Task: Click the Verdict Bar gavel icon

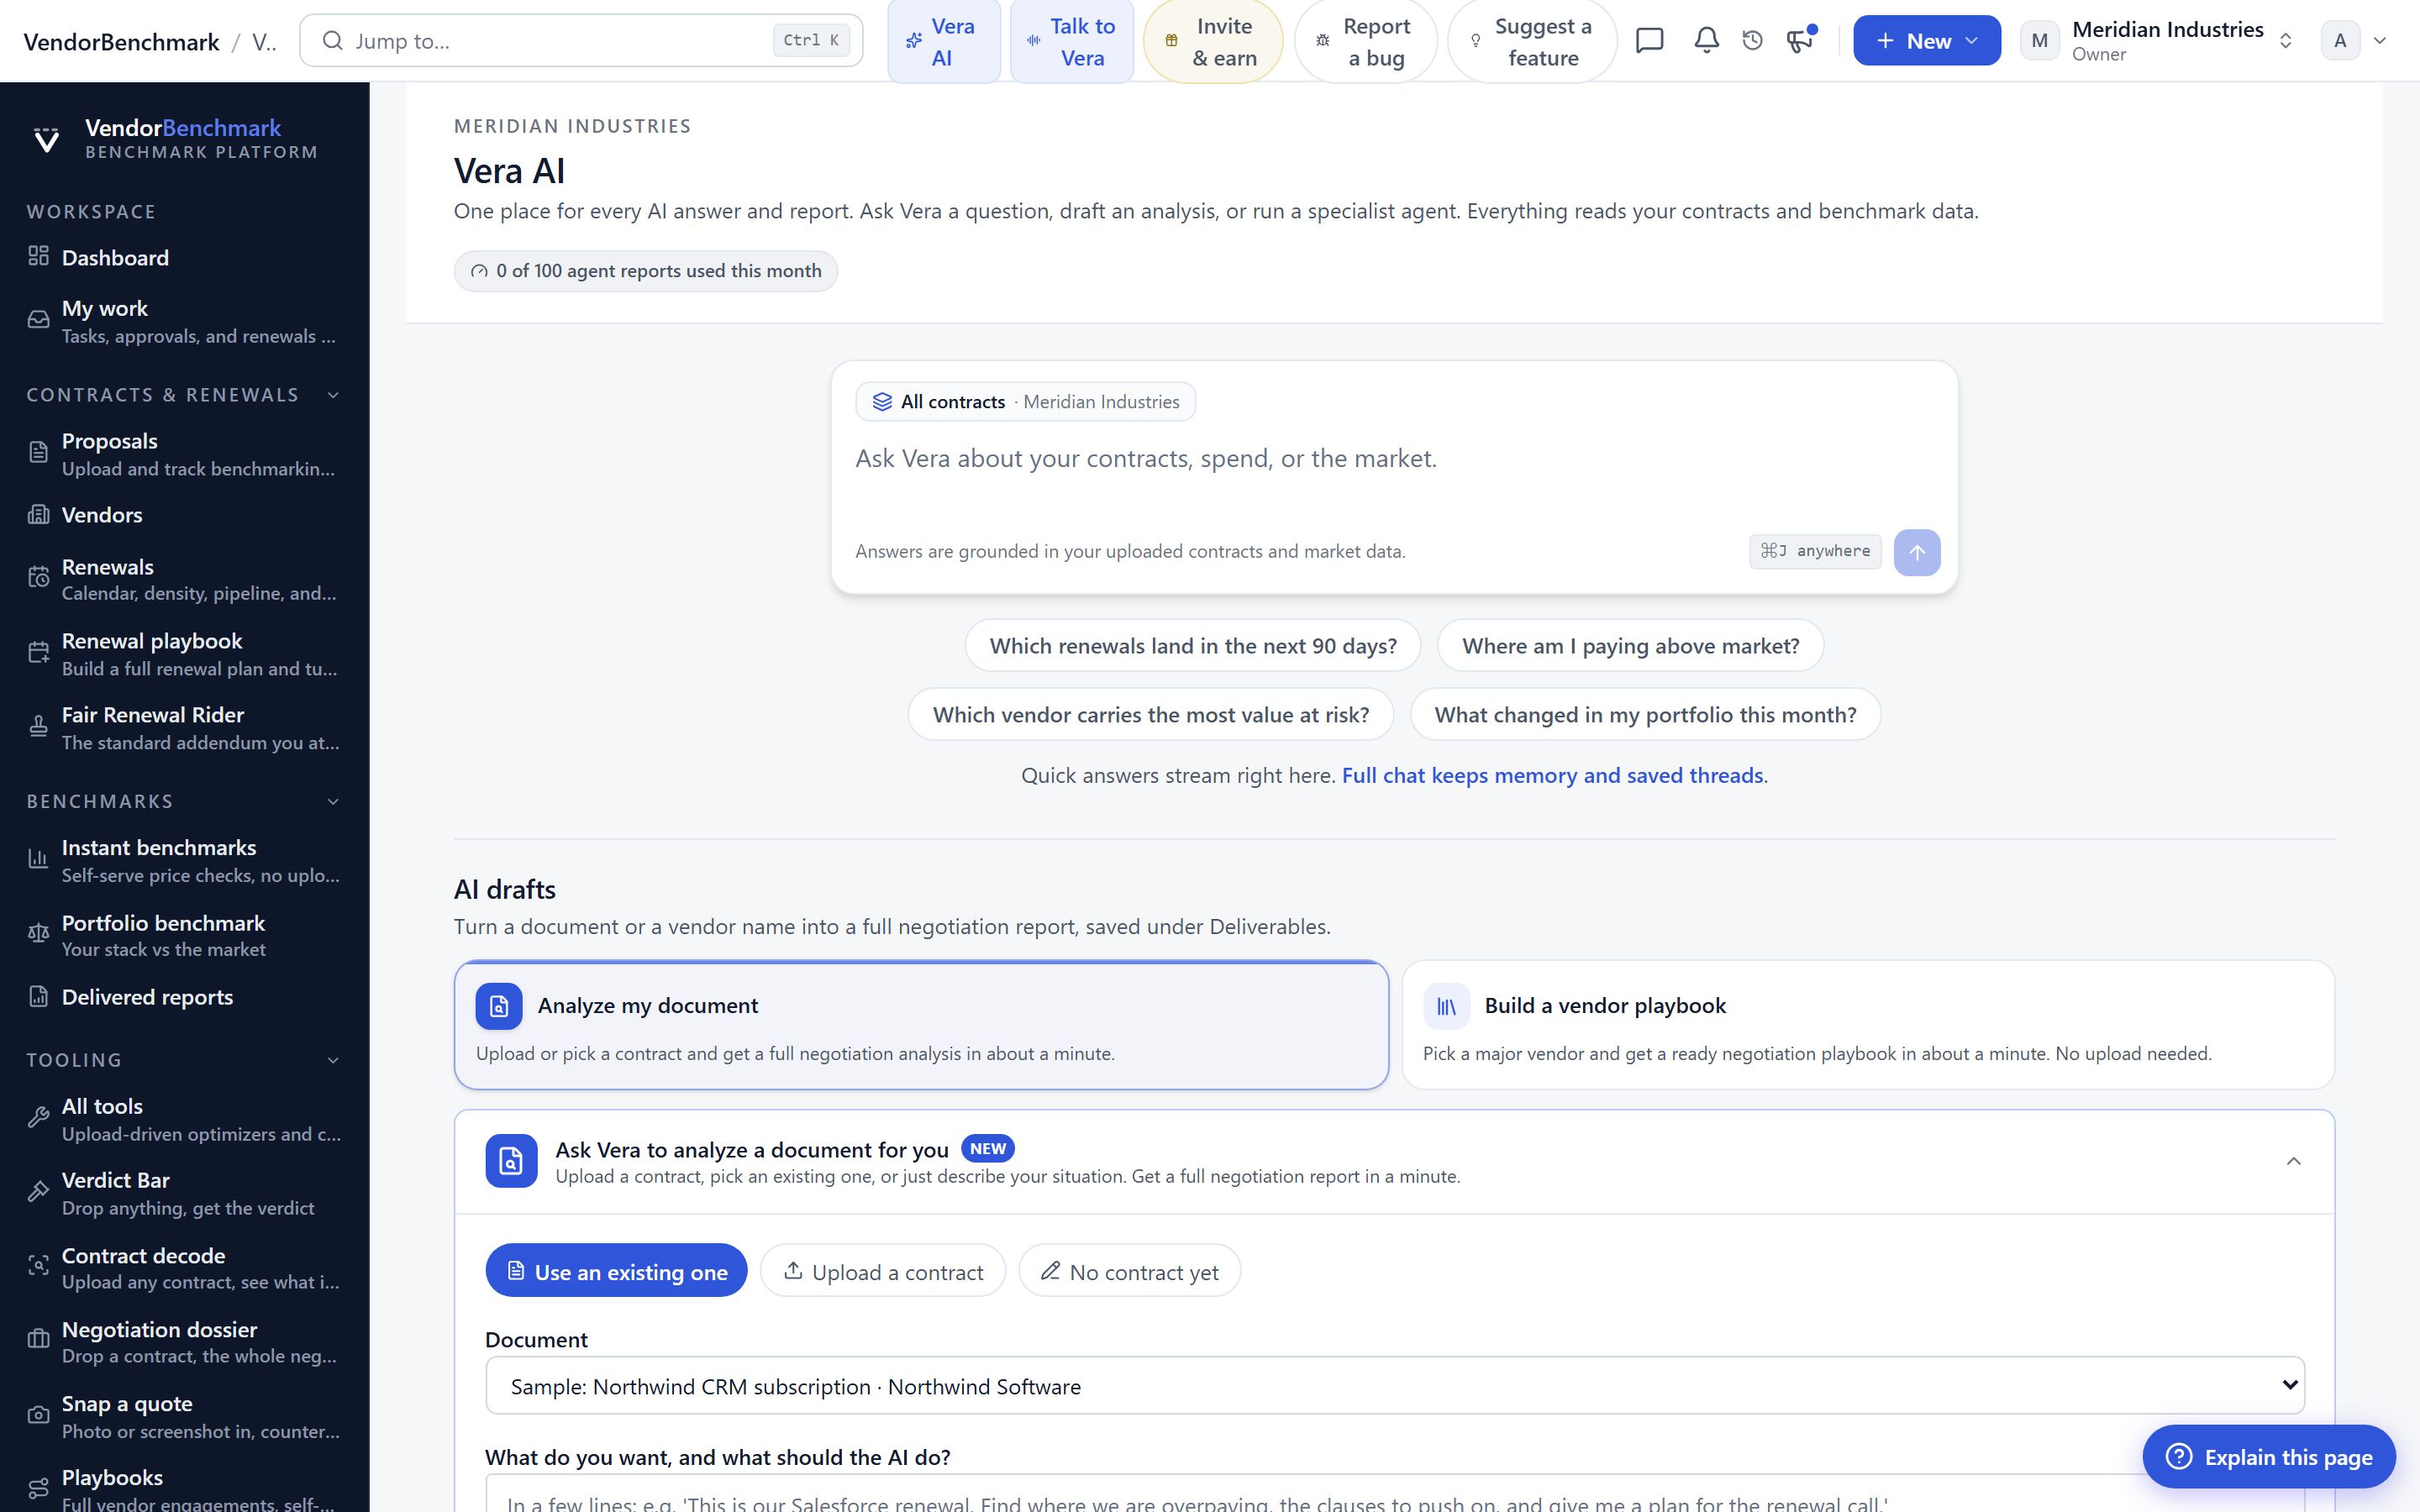Action: point(38,1192)
